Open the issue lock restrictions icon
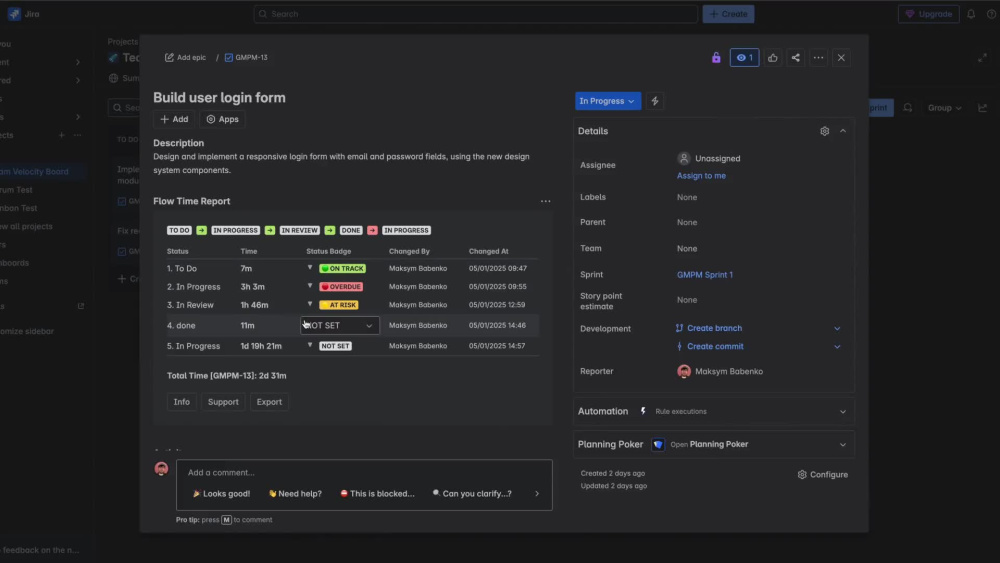The image size is (1000, 563). tap(716, 58)
